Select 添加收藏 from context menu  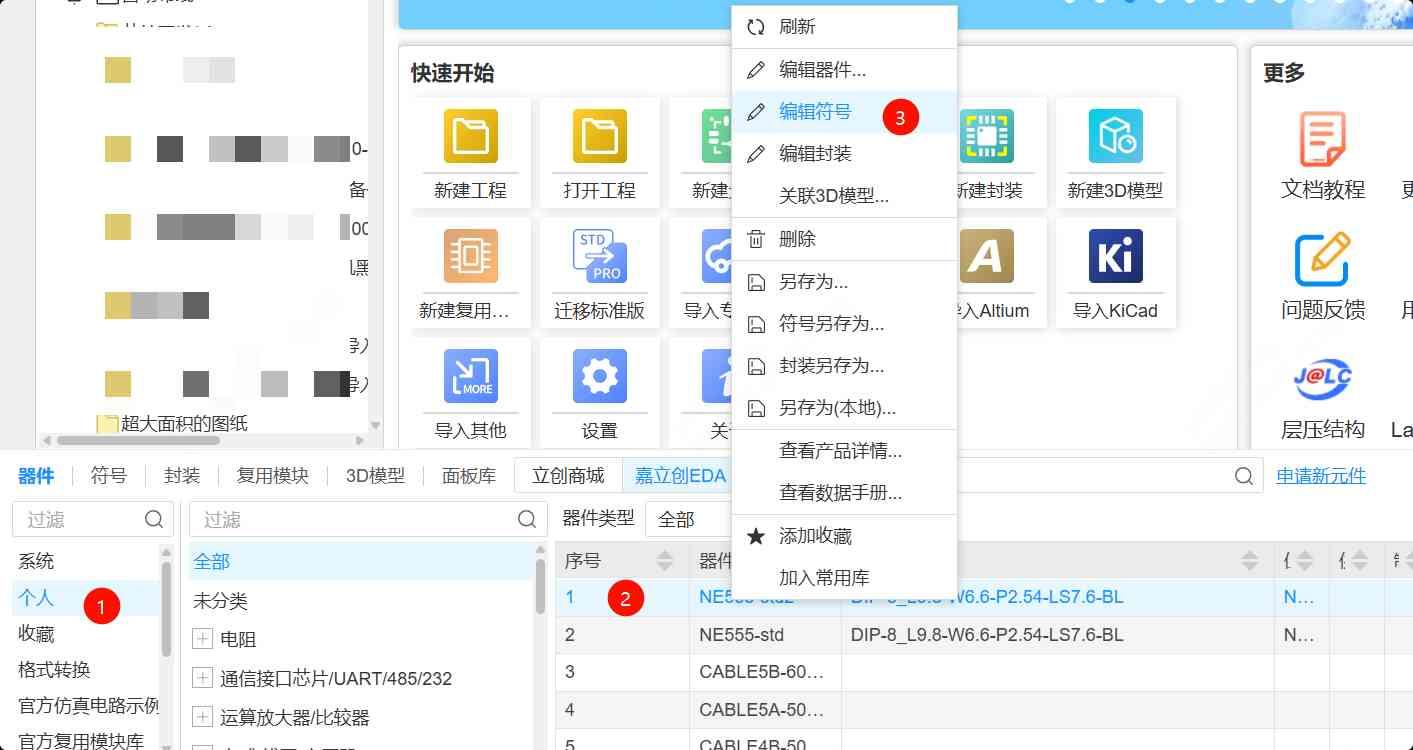pyautogui.click(x=815, y=536)
